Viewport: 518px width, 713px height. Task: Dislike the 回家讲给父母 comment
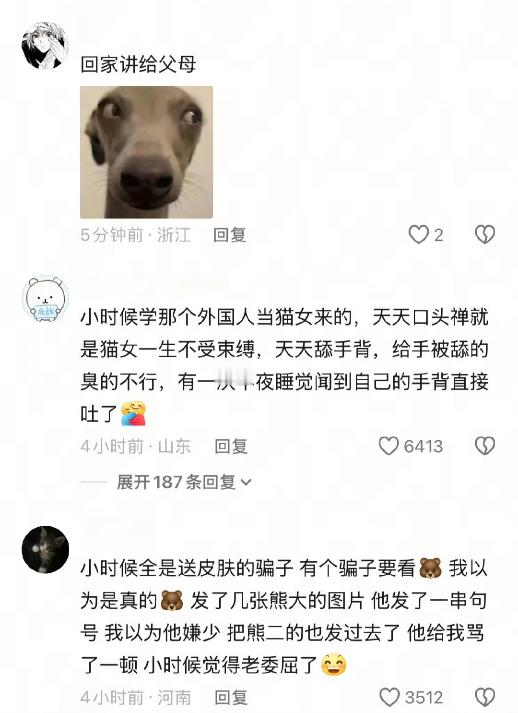click(485, 235)
